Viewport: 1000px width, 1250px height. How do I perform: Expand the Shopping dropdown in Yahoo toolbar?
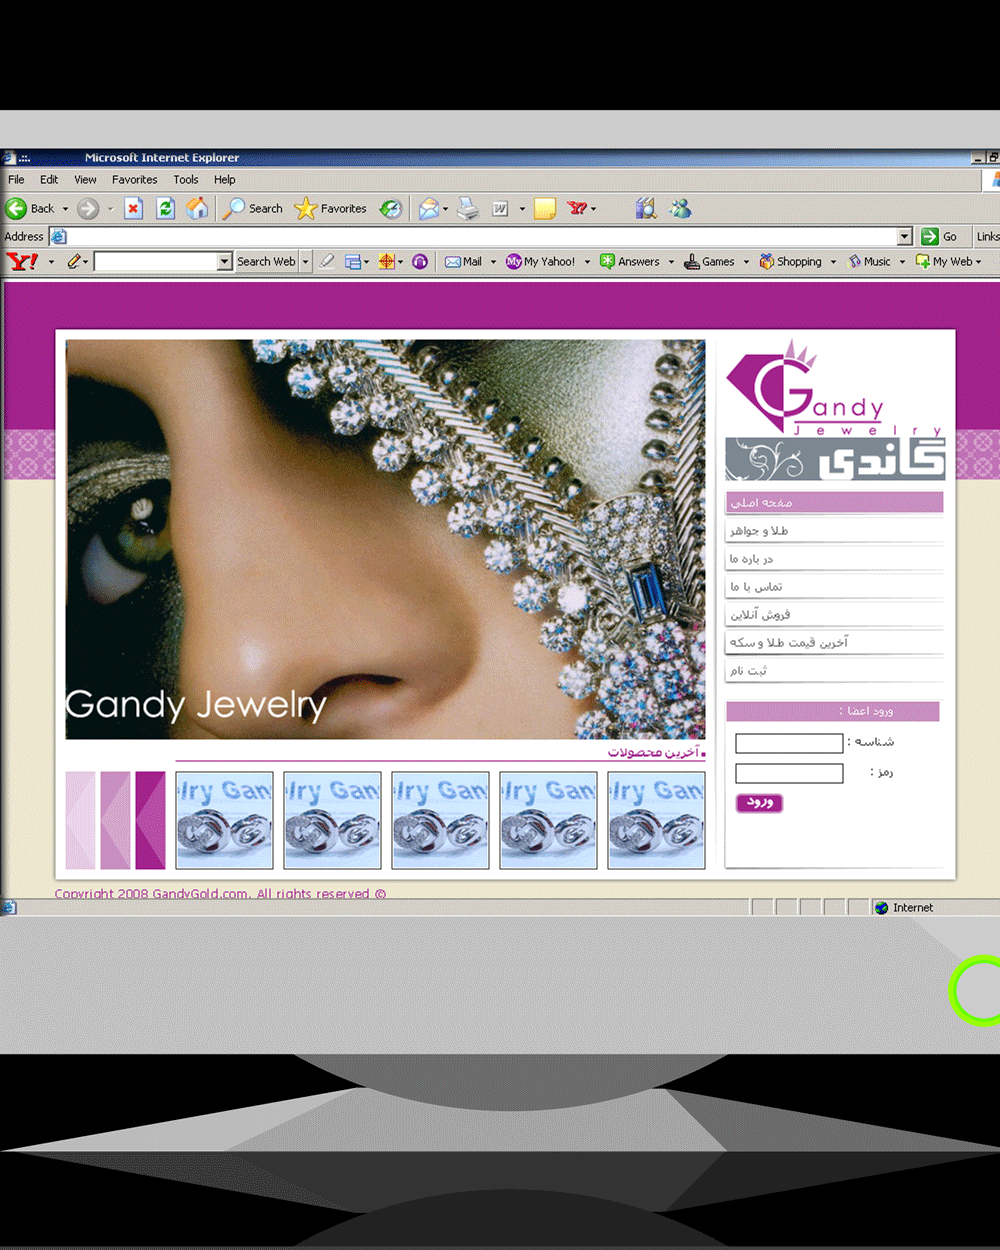click(x=833, y=262)
